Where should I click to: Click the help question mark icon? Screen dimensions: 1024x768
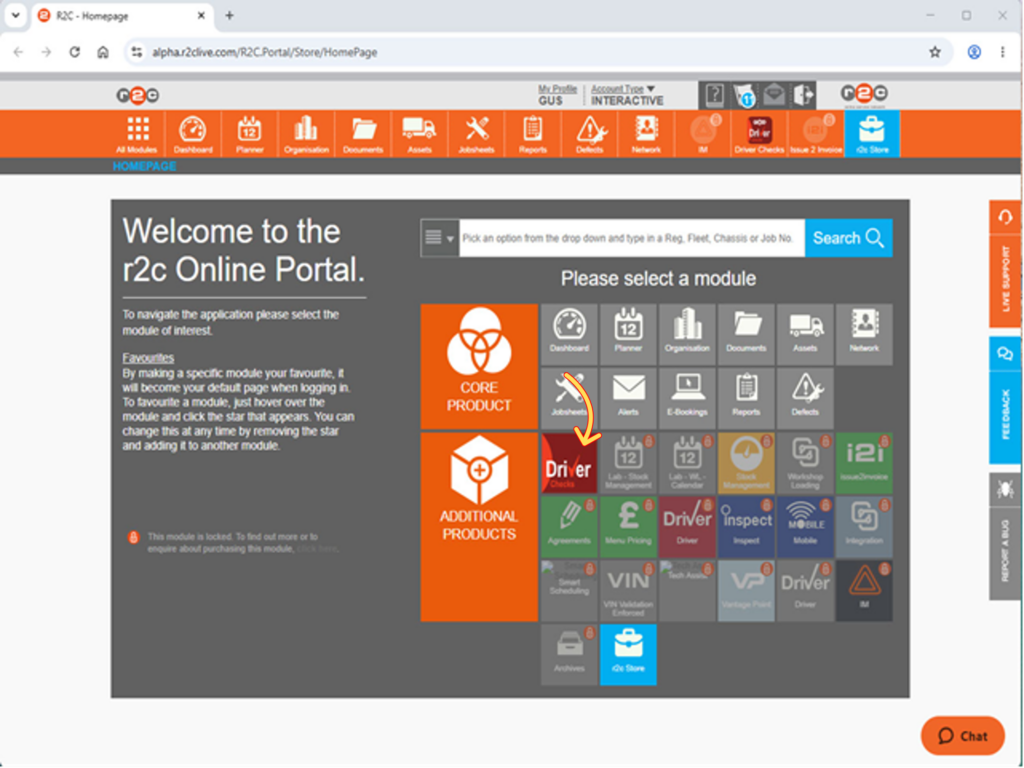tap(714, 96)
